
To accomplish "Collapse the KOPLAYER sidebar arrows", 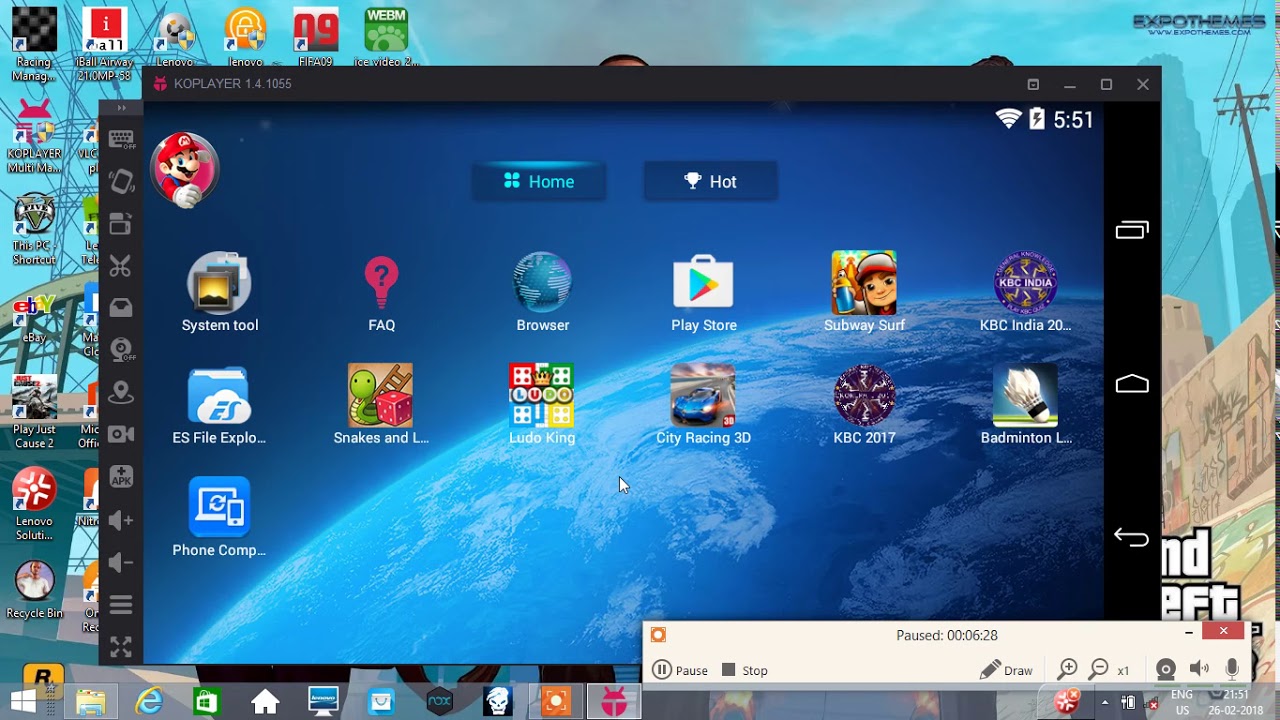I will 121,108.
